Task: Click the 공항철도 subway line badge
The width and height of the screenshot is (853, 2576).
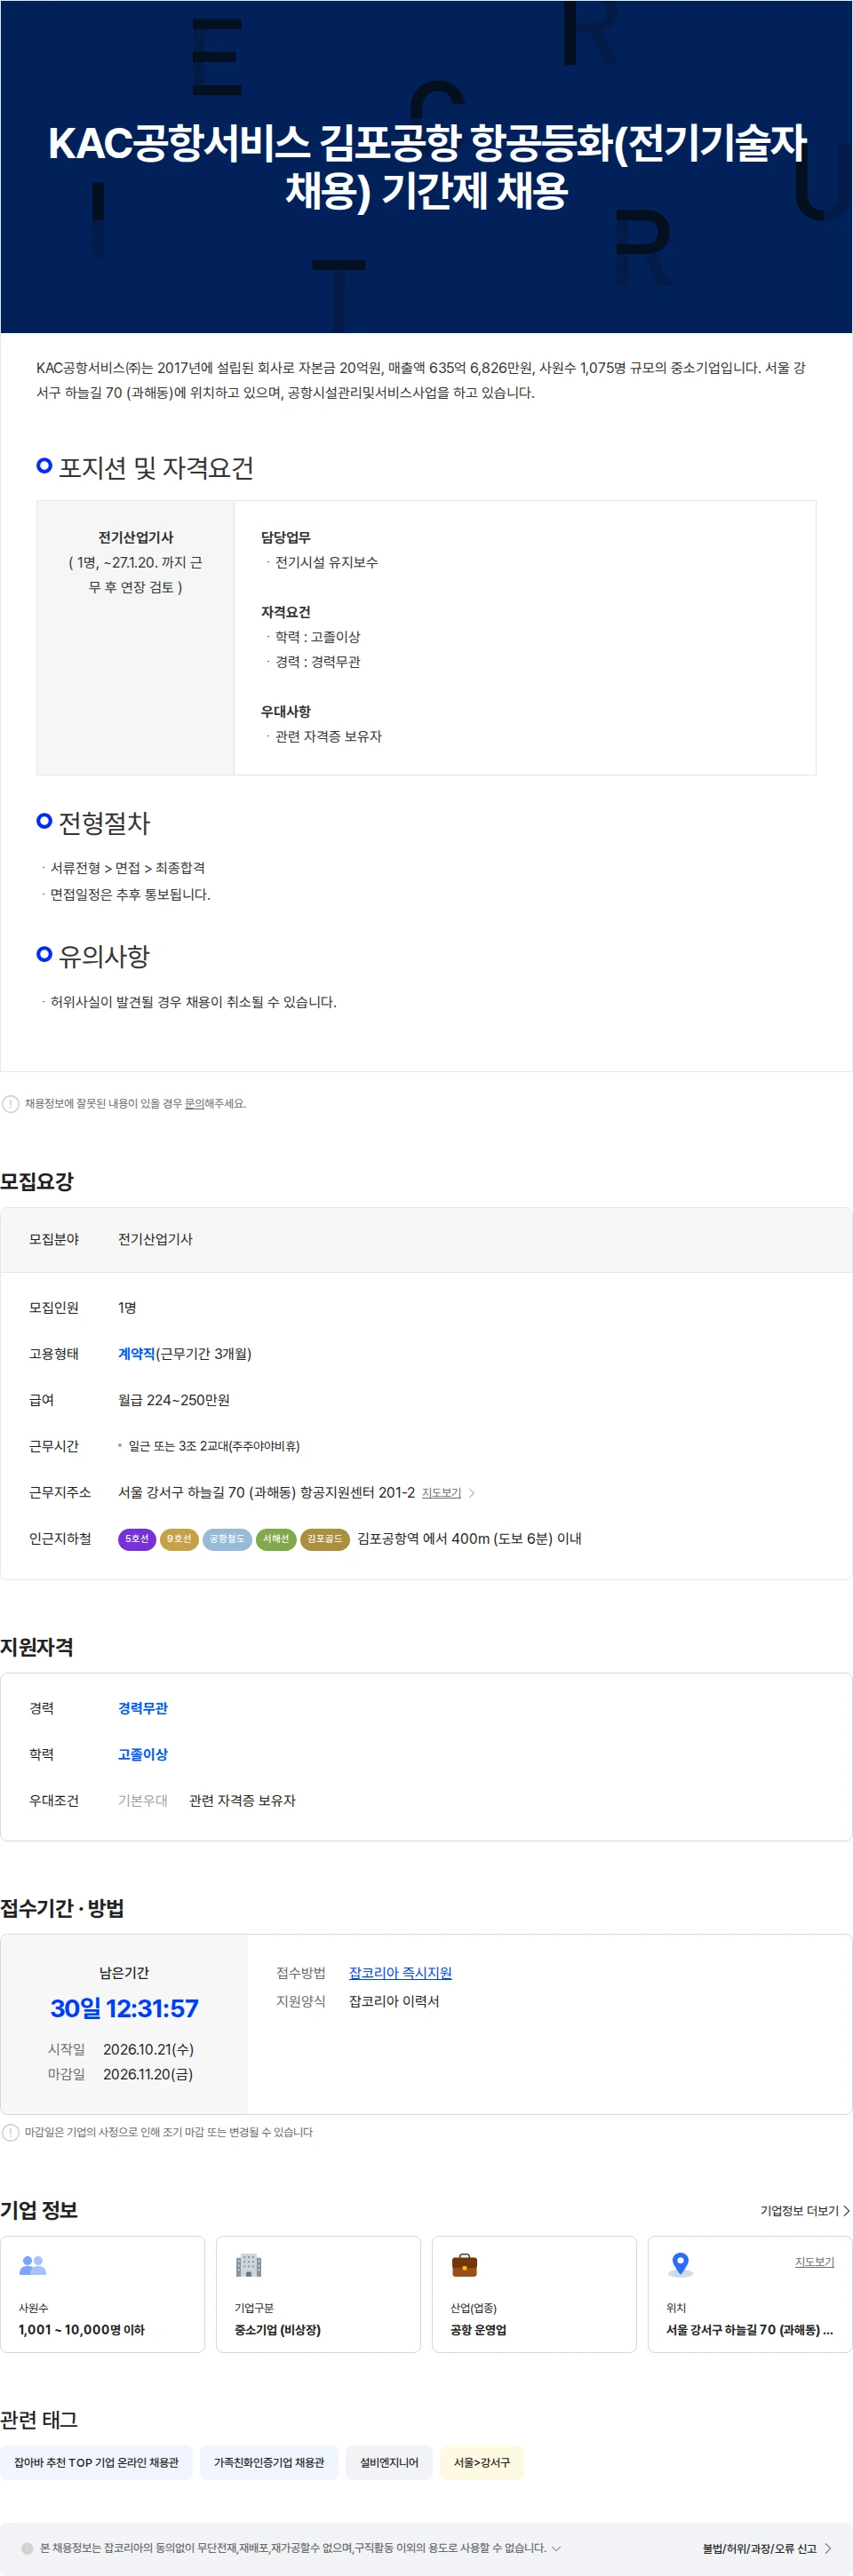Action: coord(227,1538)
